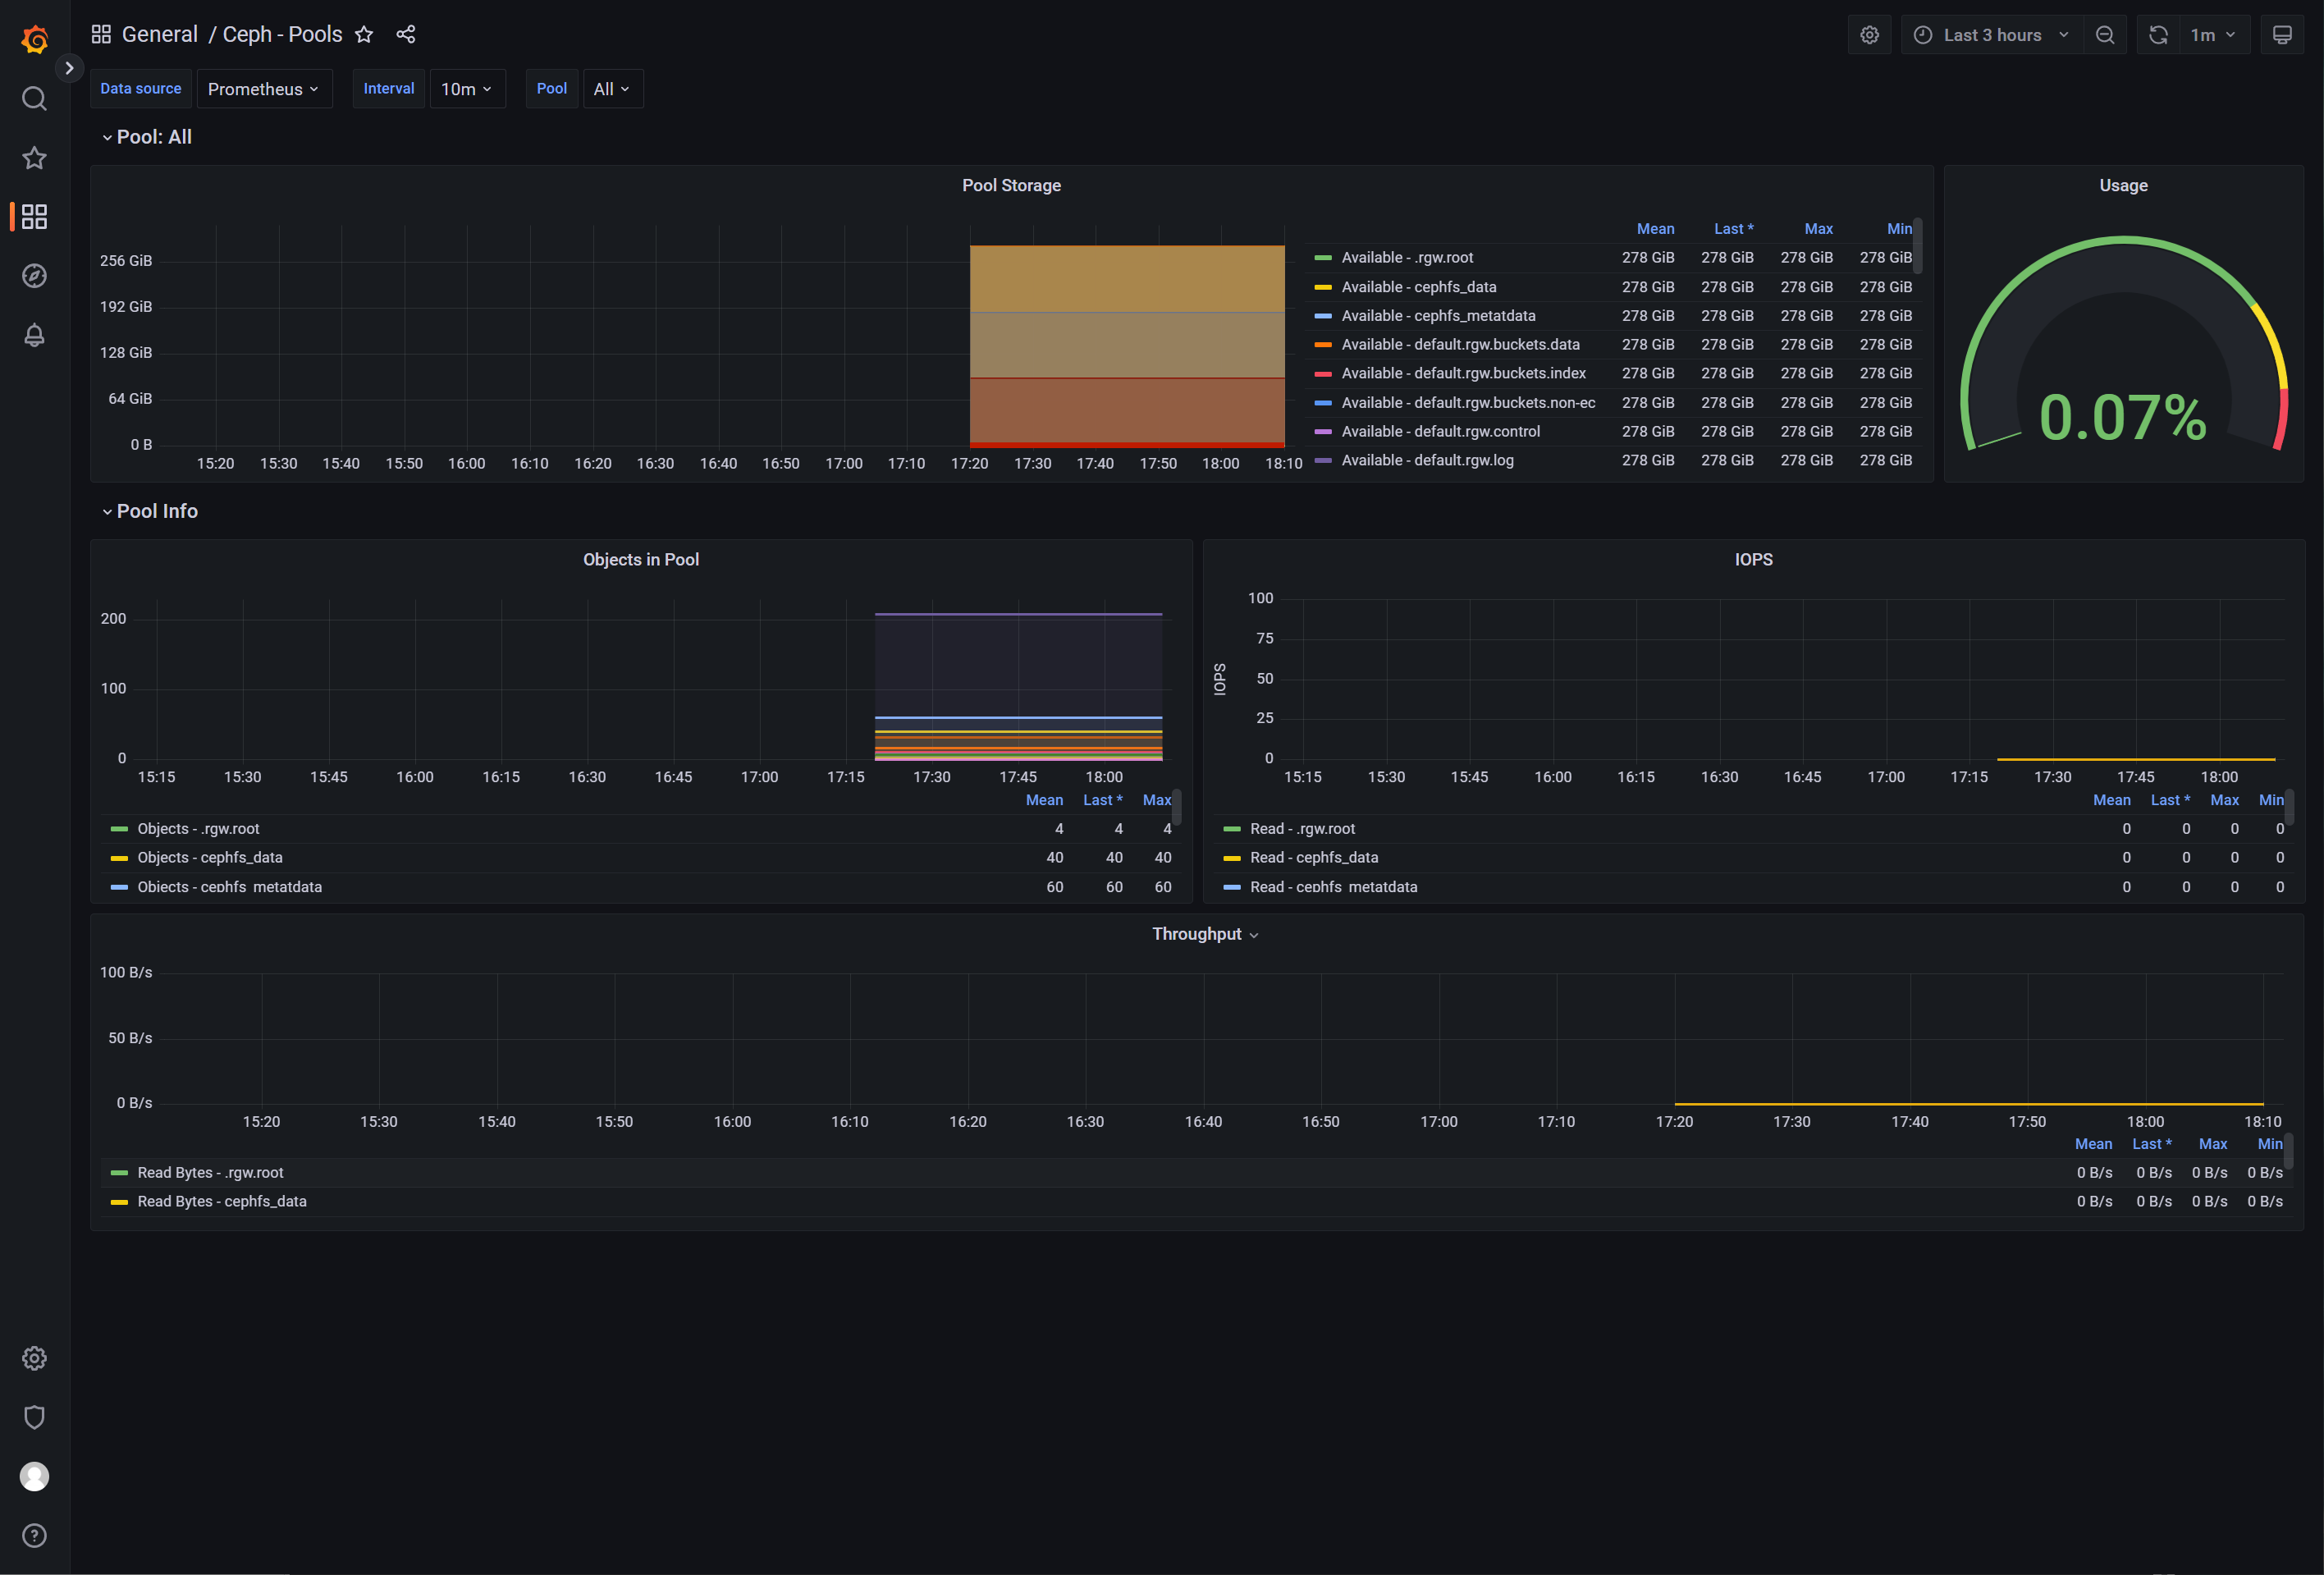Open the Last 3 hours time picker

click(1991, 35)
